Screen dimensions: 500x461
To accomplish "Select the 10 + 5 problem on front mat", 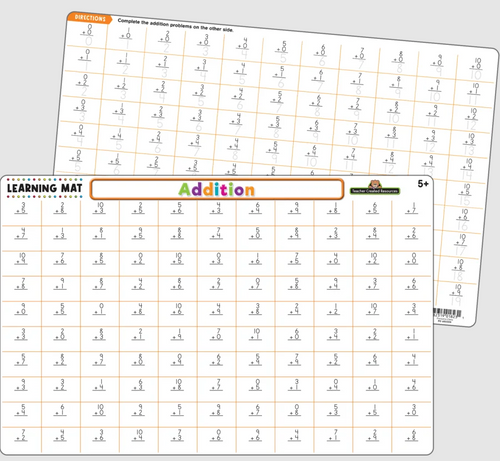I will pyautogui.click(x=178, y=258).
